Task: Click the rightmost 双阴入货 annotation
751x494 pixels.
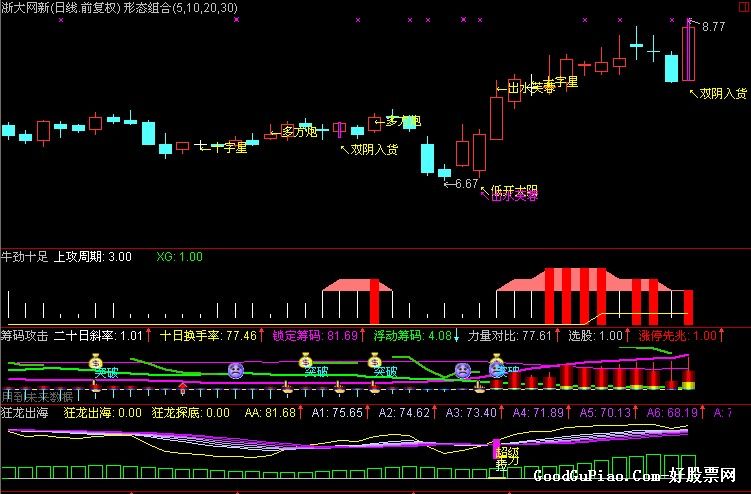Action: pos(723,93)
